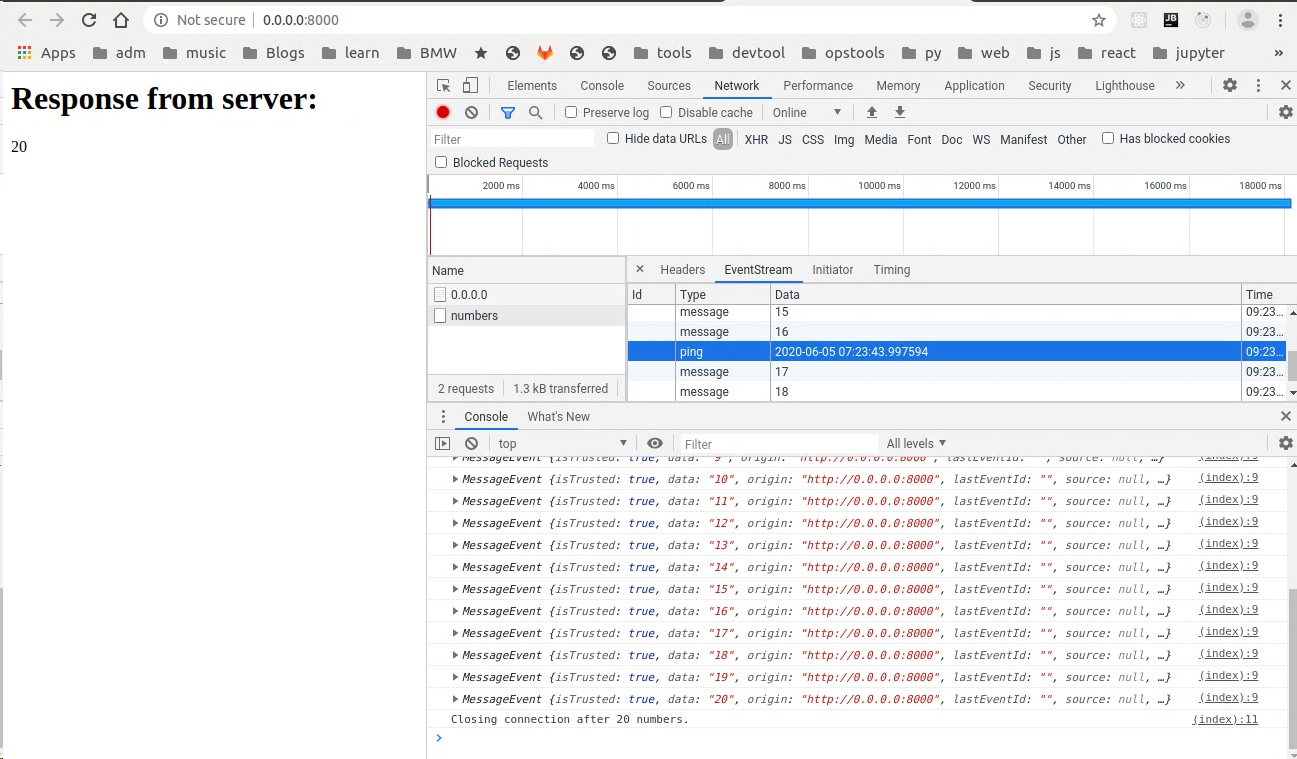Tick the Blocked Requests checkbox
Image resolution: width=1297 pixels, height=759 pixels.
[x=441, y=162]
